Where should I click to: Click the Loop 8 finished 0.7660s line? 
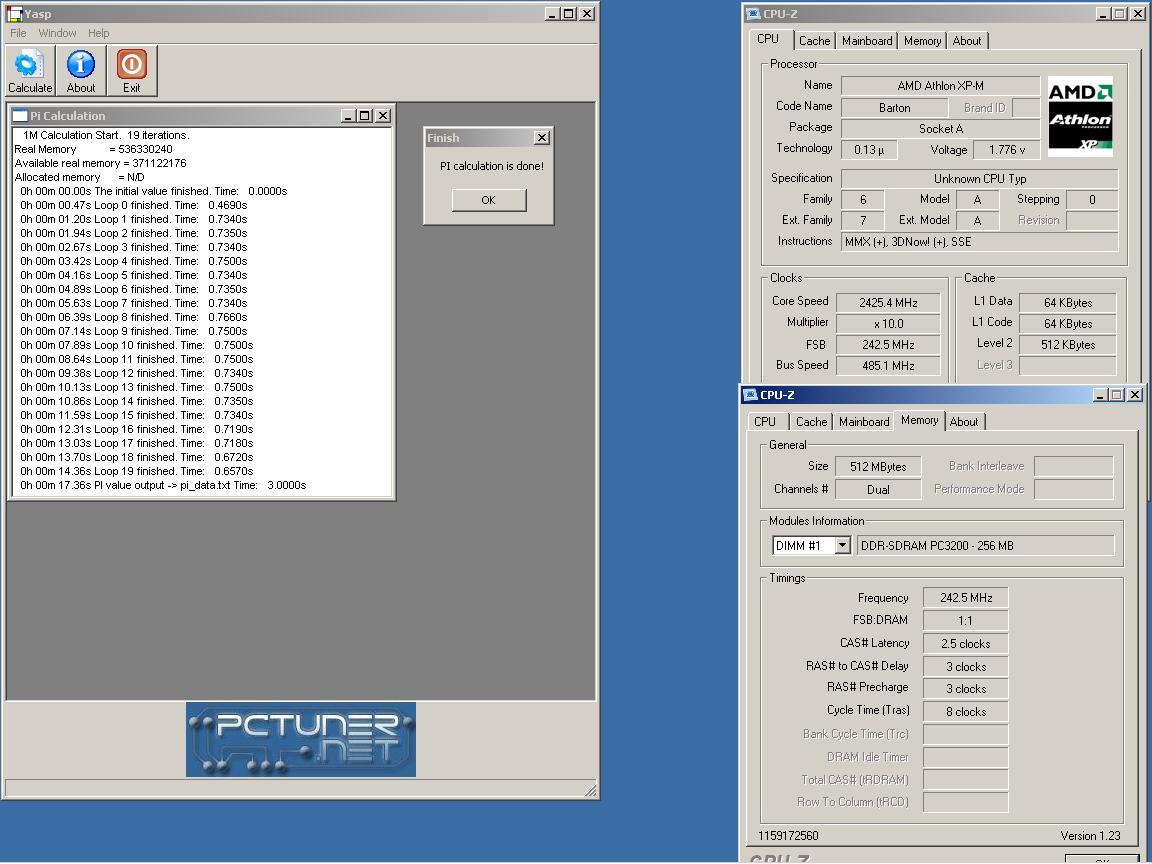[134, 317]
